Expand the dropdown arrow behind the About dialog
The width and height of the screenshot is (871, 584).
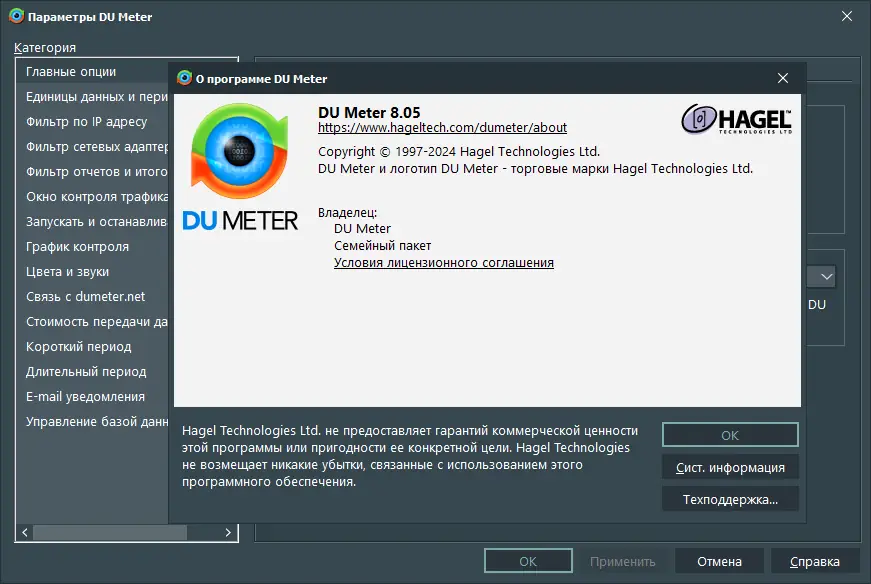pos(827,276)
